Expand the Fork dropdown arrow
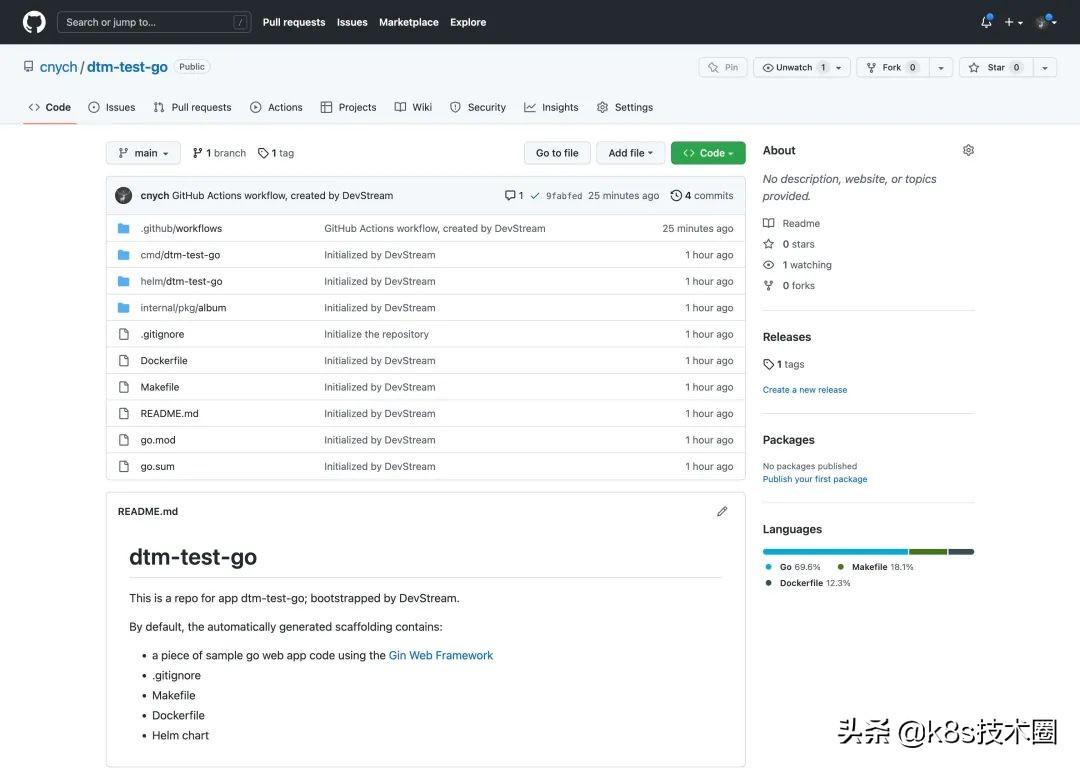 [941, 68]
